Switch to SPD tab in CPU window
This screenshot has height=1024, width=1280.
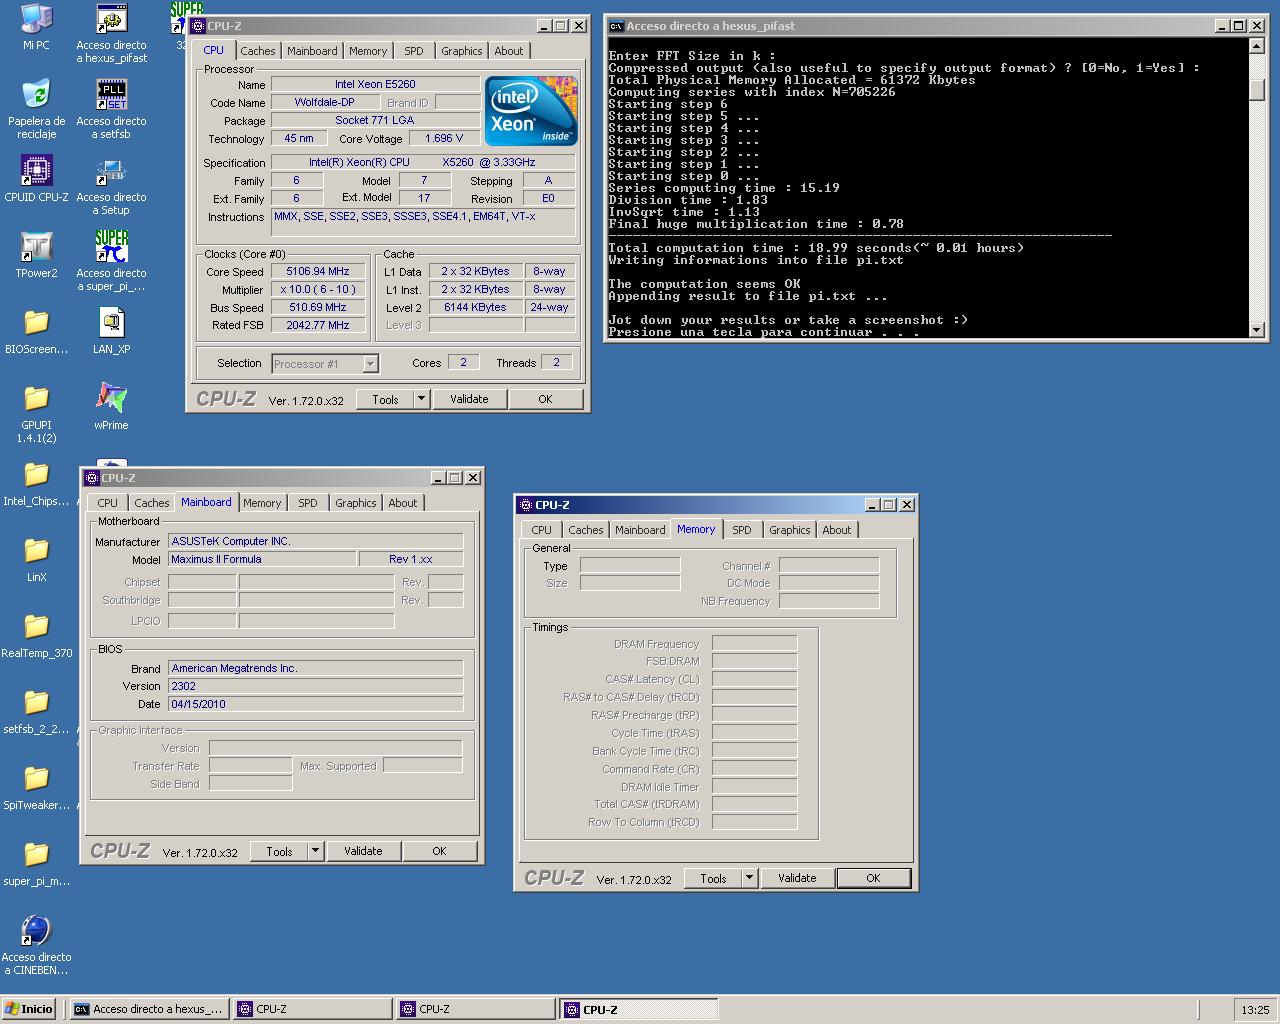point(414,51)
